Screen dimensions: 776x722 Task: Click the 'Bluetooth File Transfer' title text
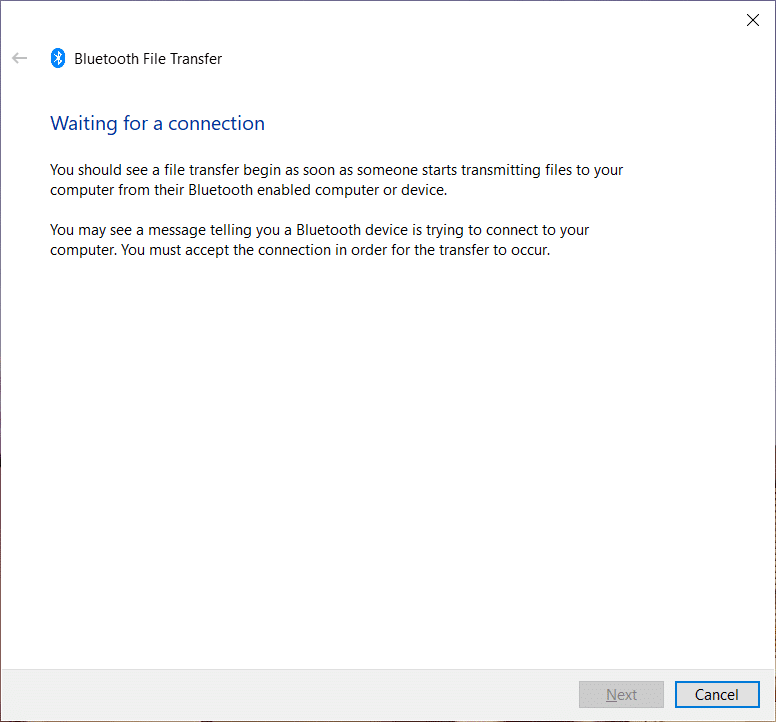[x=148, y=59]
